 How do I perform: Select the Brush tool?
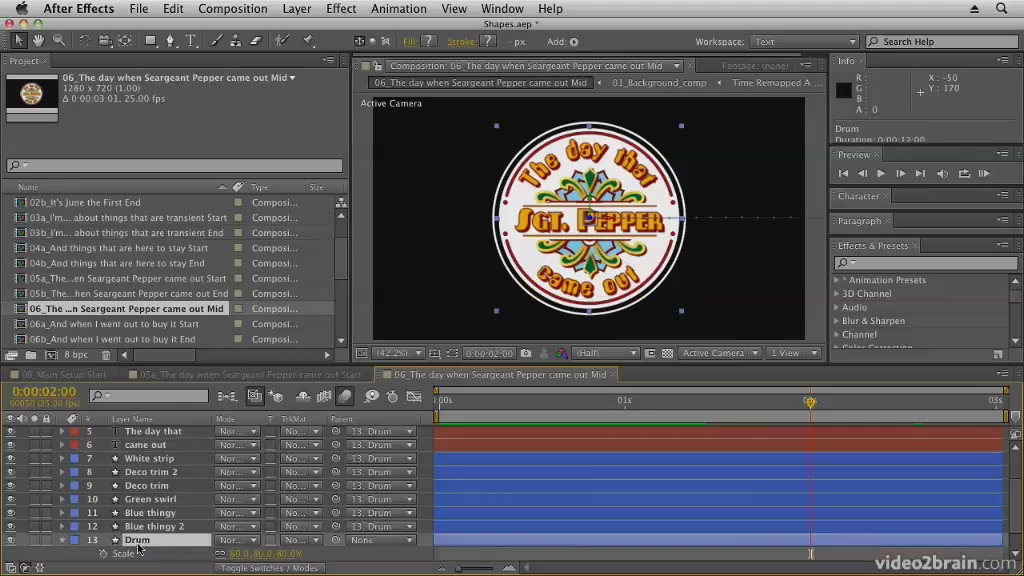(x=216, y=40)
